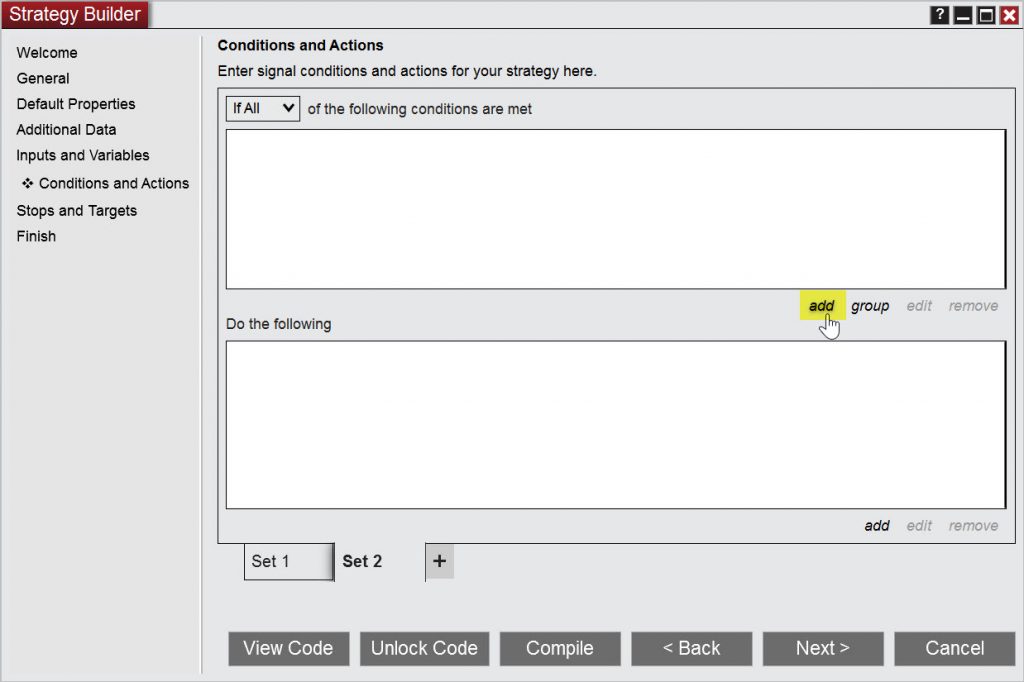
Task: Click inside the conditions list box
Action: 616,209
